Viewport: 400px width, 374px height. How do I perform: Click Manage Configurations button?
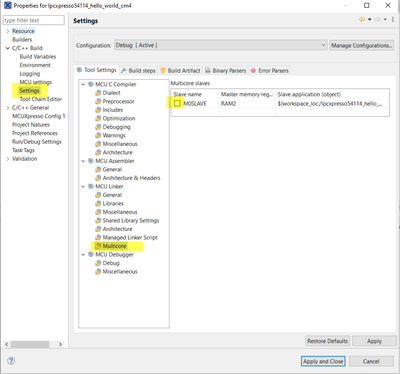pyautogui.click(x=362, y=45)
